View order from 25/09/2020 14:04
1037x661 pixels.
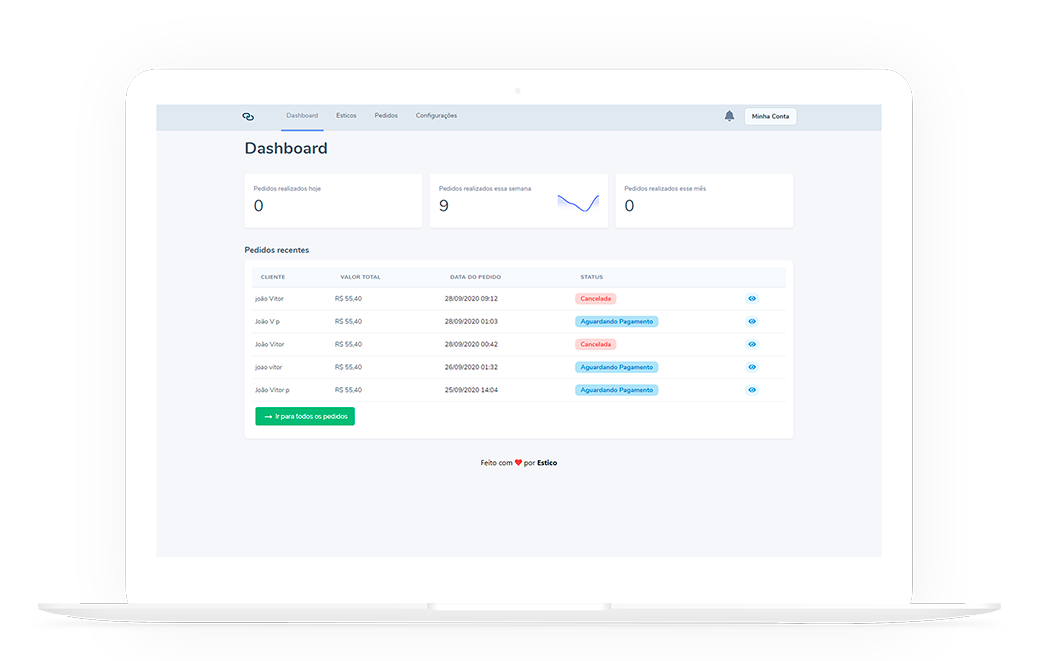752,390
